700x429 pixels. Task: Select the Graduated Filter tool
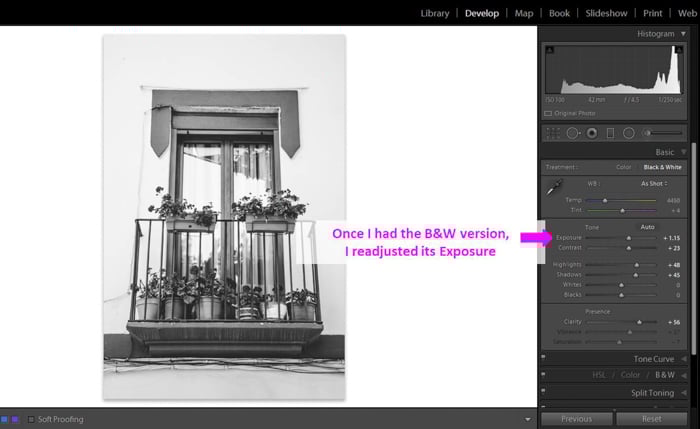coord(610,133)
